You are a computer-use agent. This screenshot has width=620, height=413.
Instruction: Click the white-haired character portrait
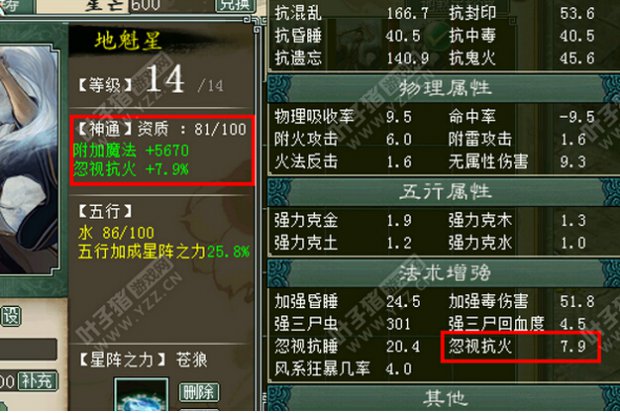click(x=27, y=159)
